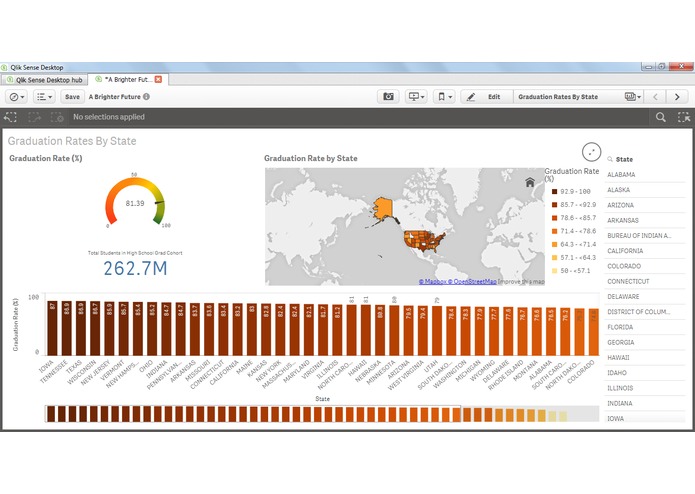Switch to Qlik Sense Desktop hub tab
Screen dimensions: 695x494
click(44, 80)
